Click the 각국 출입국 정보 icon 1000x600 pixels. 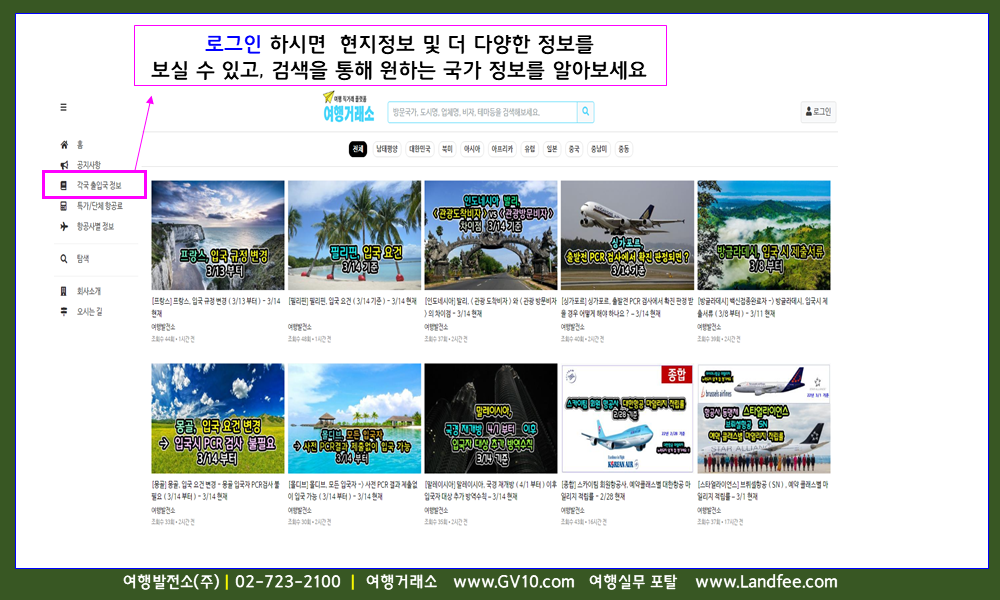tap(64, 186)
